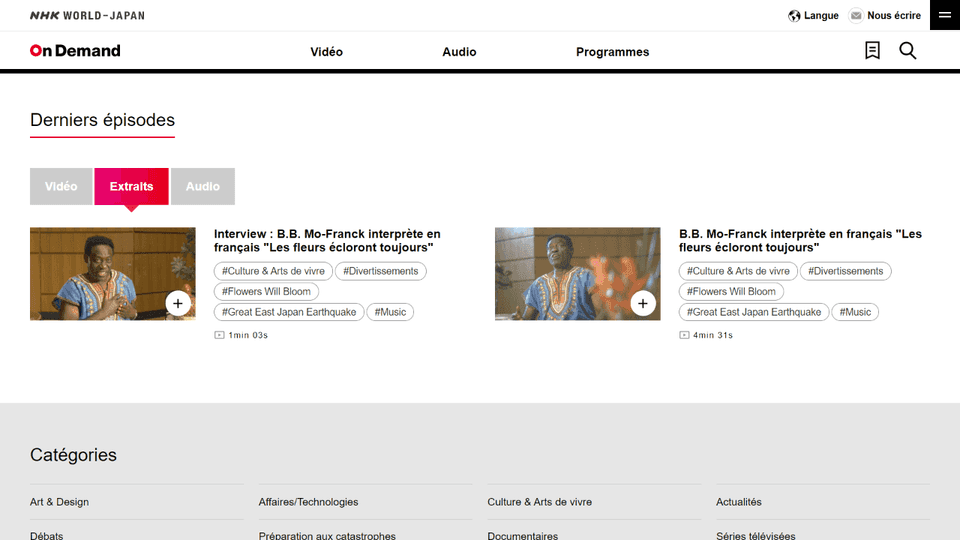Open Programmes in the navigation bar

point(612,52)
